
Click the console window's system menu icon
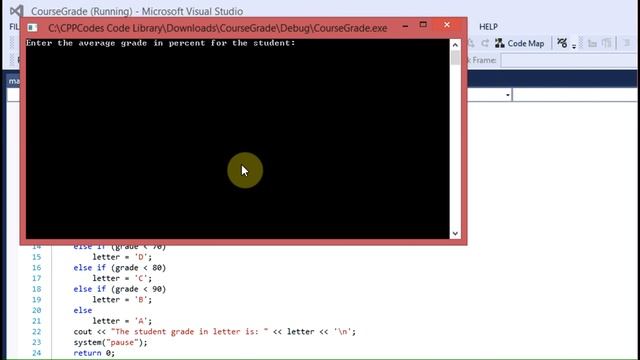click(32, 28)
